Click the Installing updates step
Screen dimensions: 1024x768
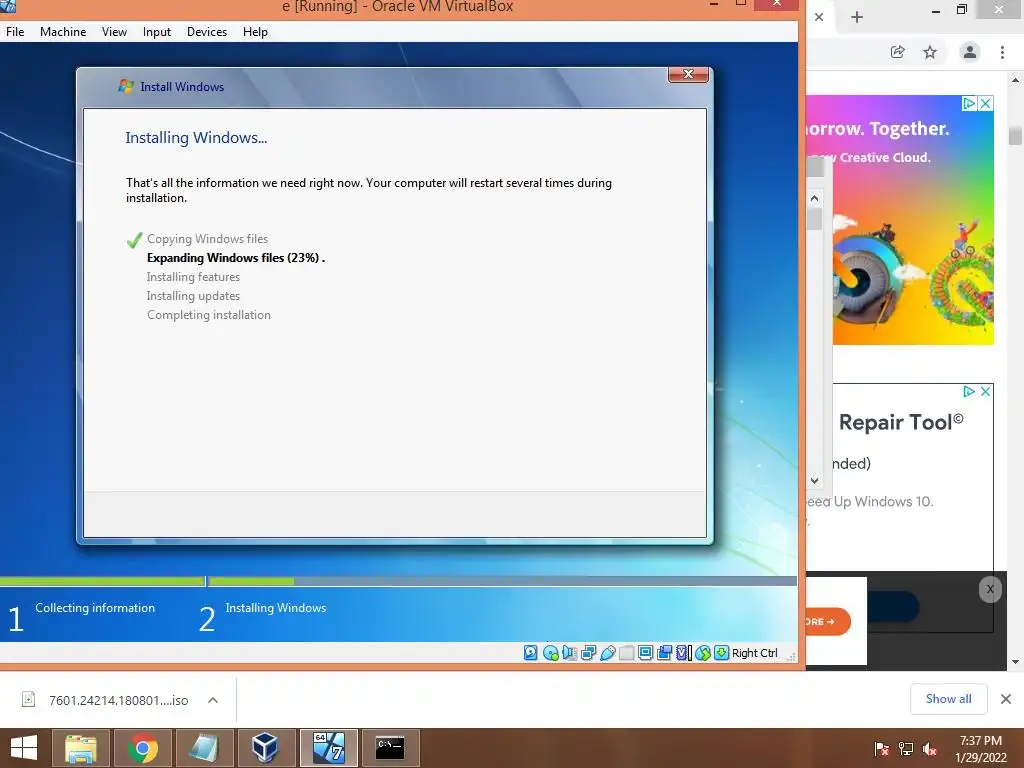coord(193,296)
